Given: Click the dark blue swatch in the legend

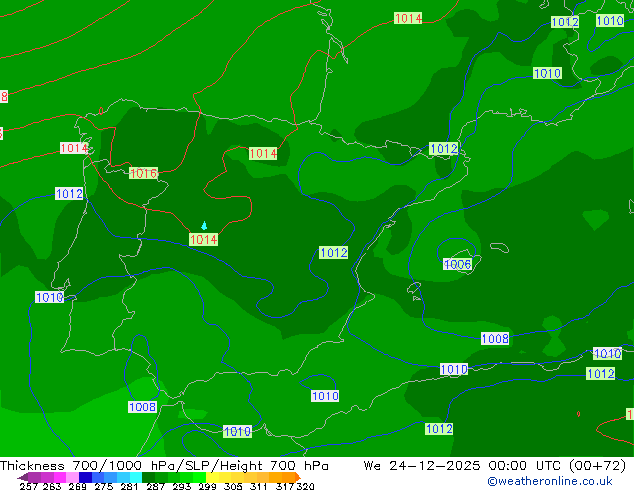Looking at the screenshot, I should [x=85, y=477].
